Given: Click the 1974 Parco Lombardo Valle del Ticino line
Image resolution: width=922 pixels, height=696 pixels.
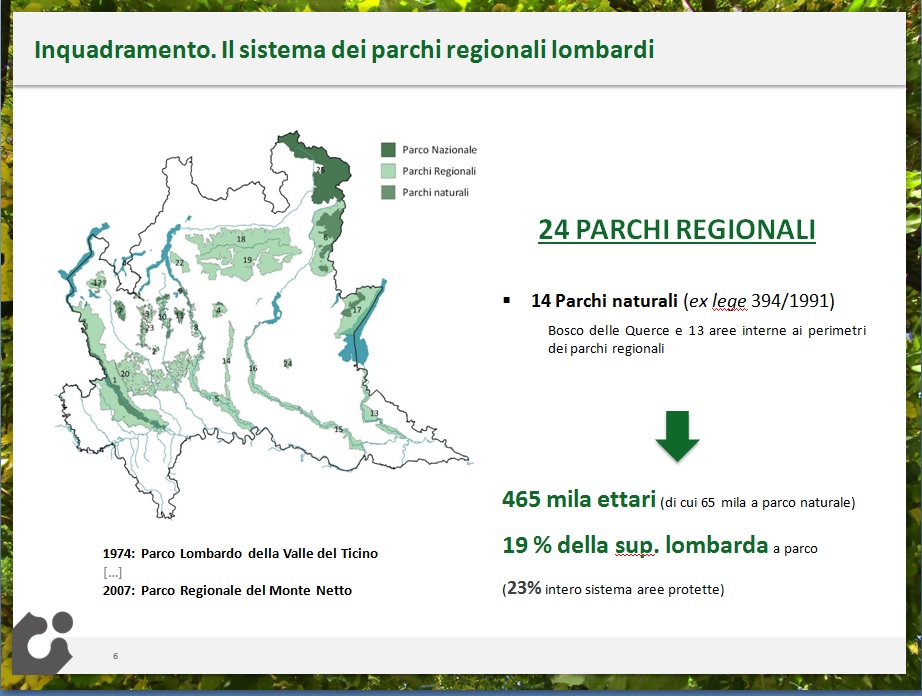Looking at the screenshot, I should 240,553.
